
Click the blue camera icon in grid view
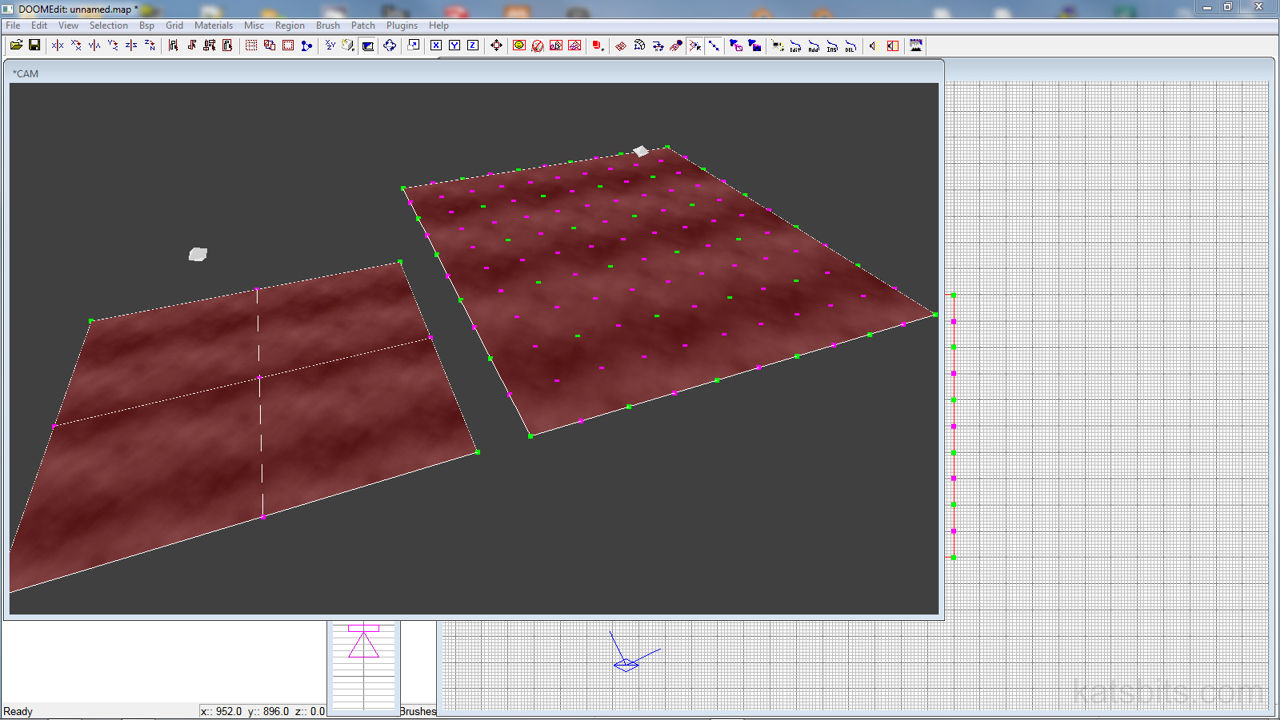click(x=626, y=664)
